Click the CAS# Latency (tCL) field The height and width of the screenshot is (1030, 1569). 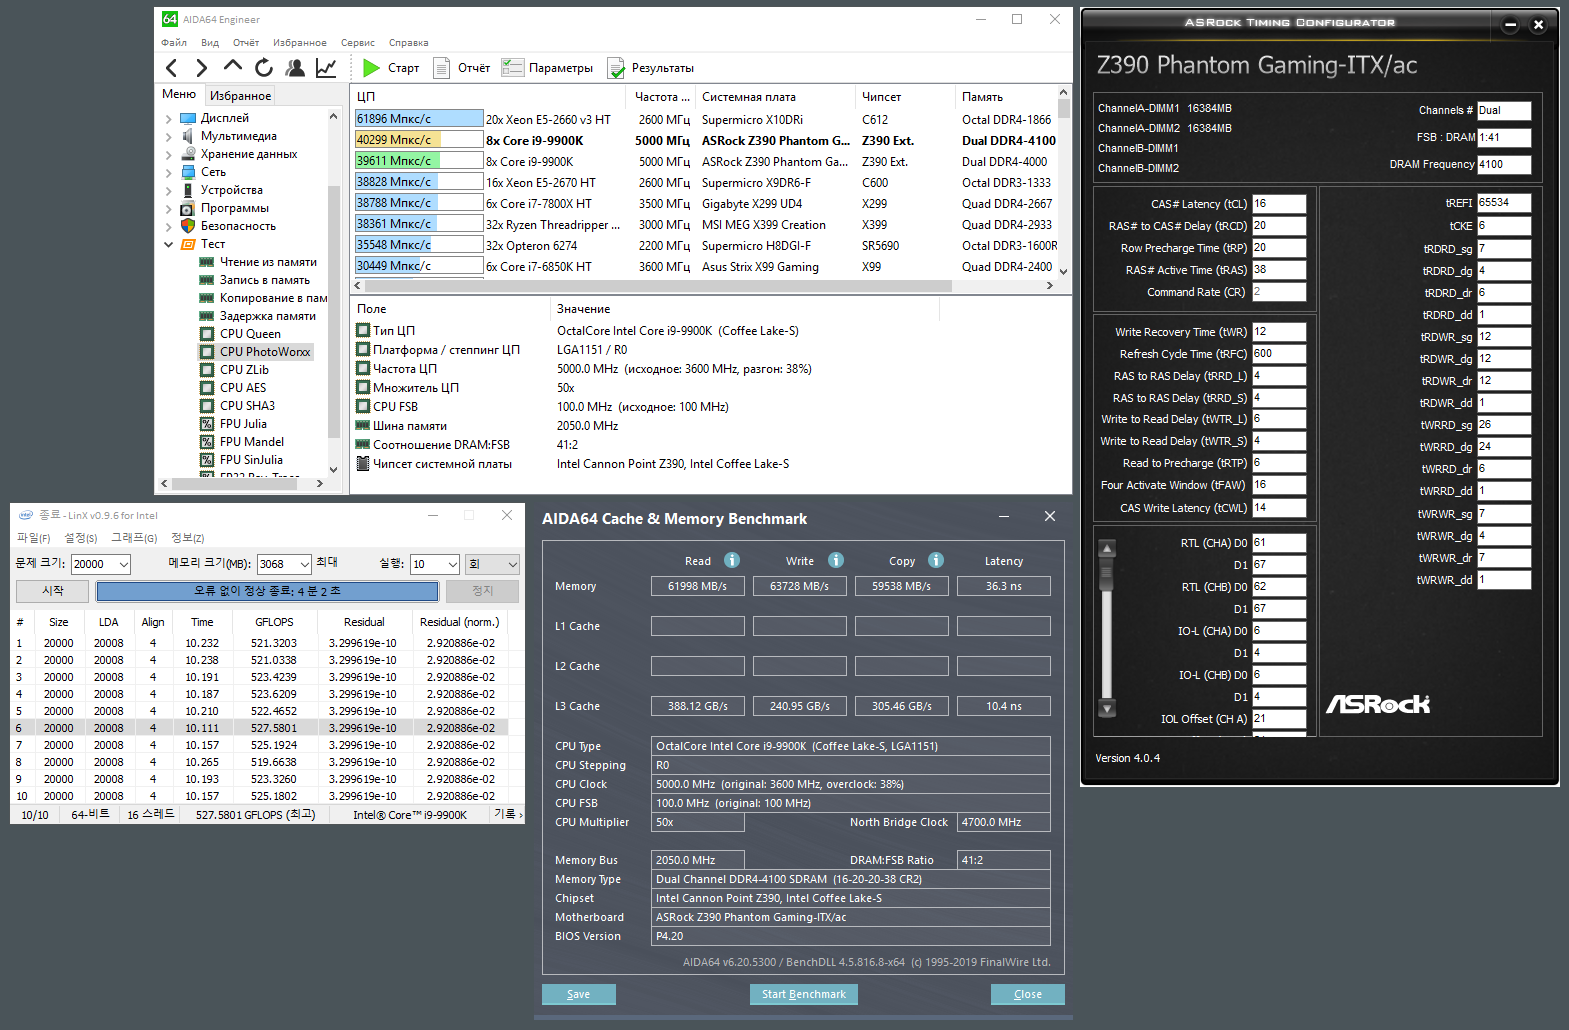tap(1279, 204)
